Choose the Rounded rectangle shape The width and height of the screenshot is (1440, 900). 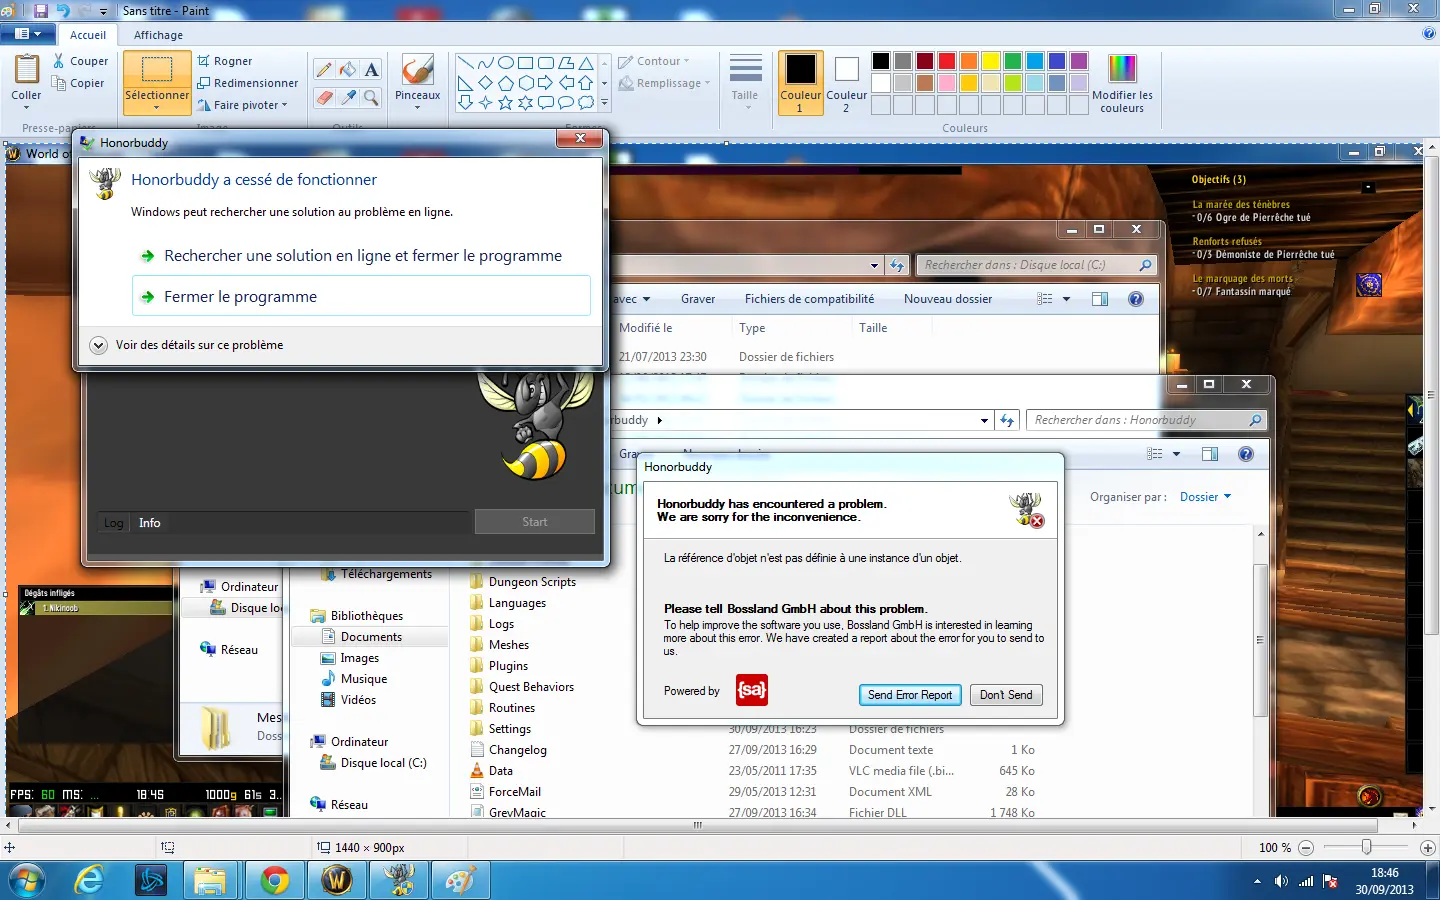coord(546,63)
